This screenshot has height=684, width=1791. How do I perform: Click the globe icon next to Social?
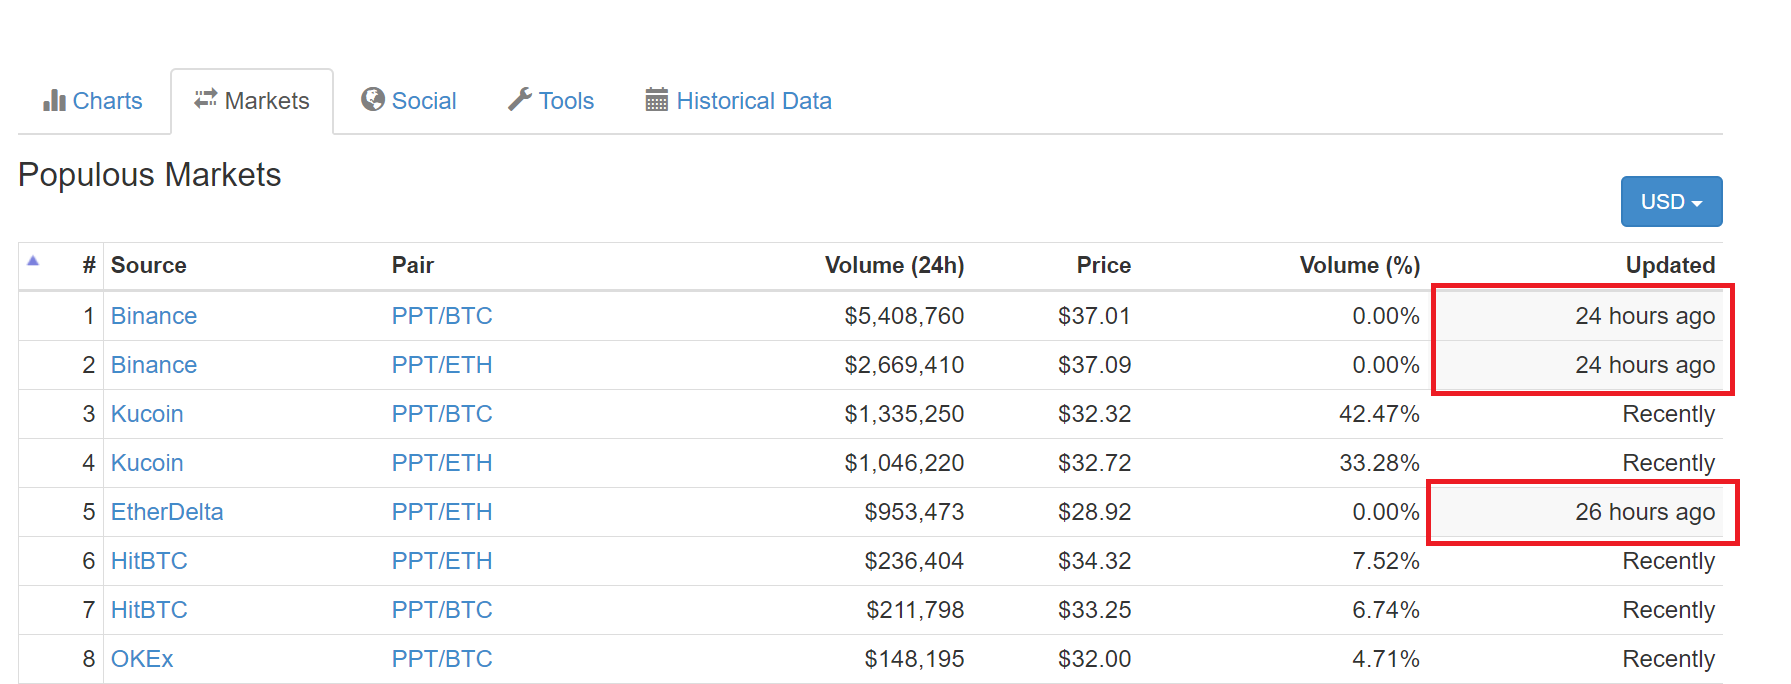click(x=373, y=99)
